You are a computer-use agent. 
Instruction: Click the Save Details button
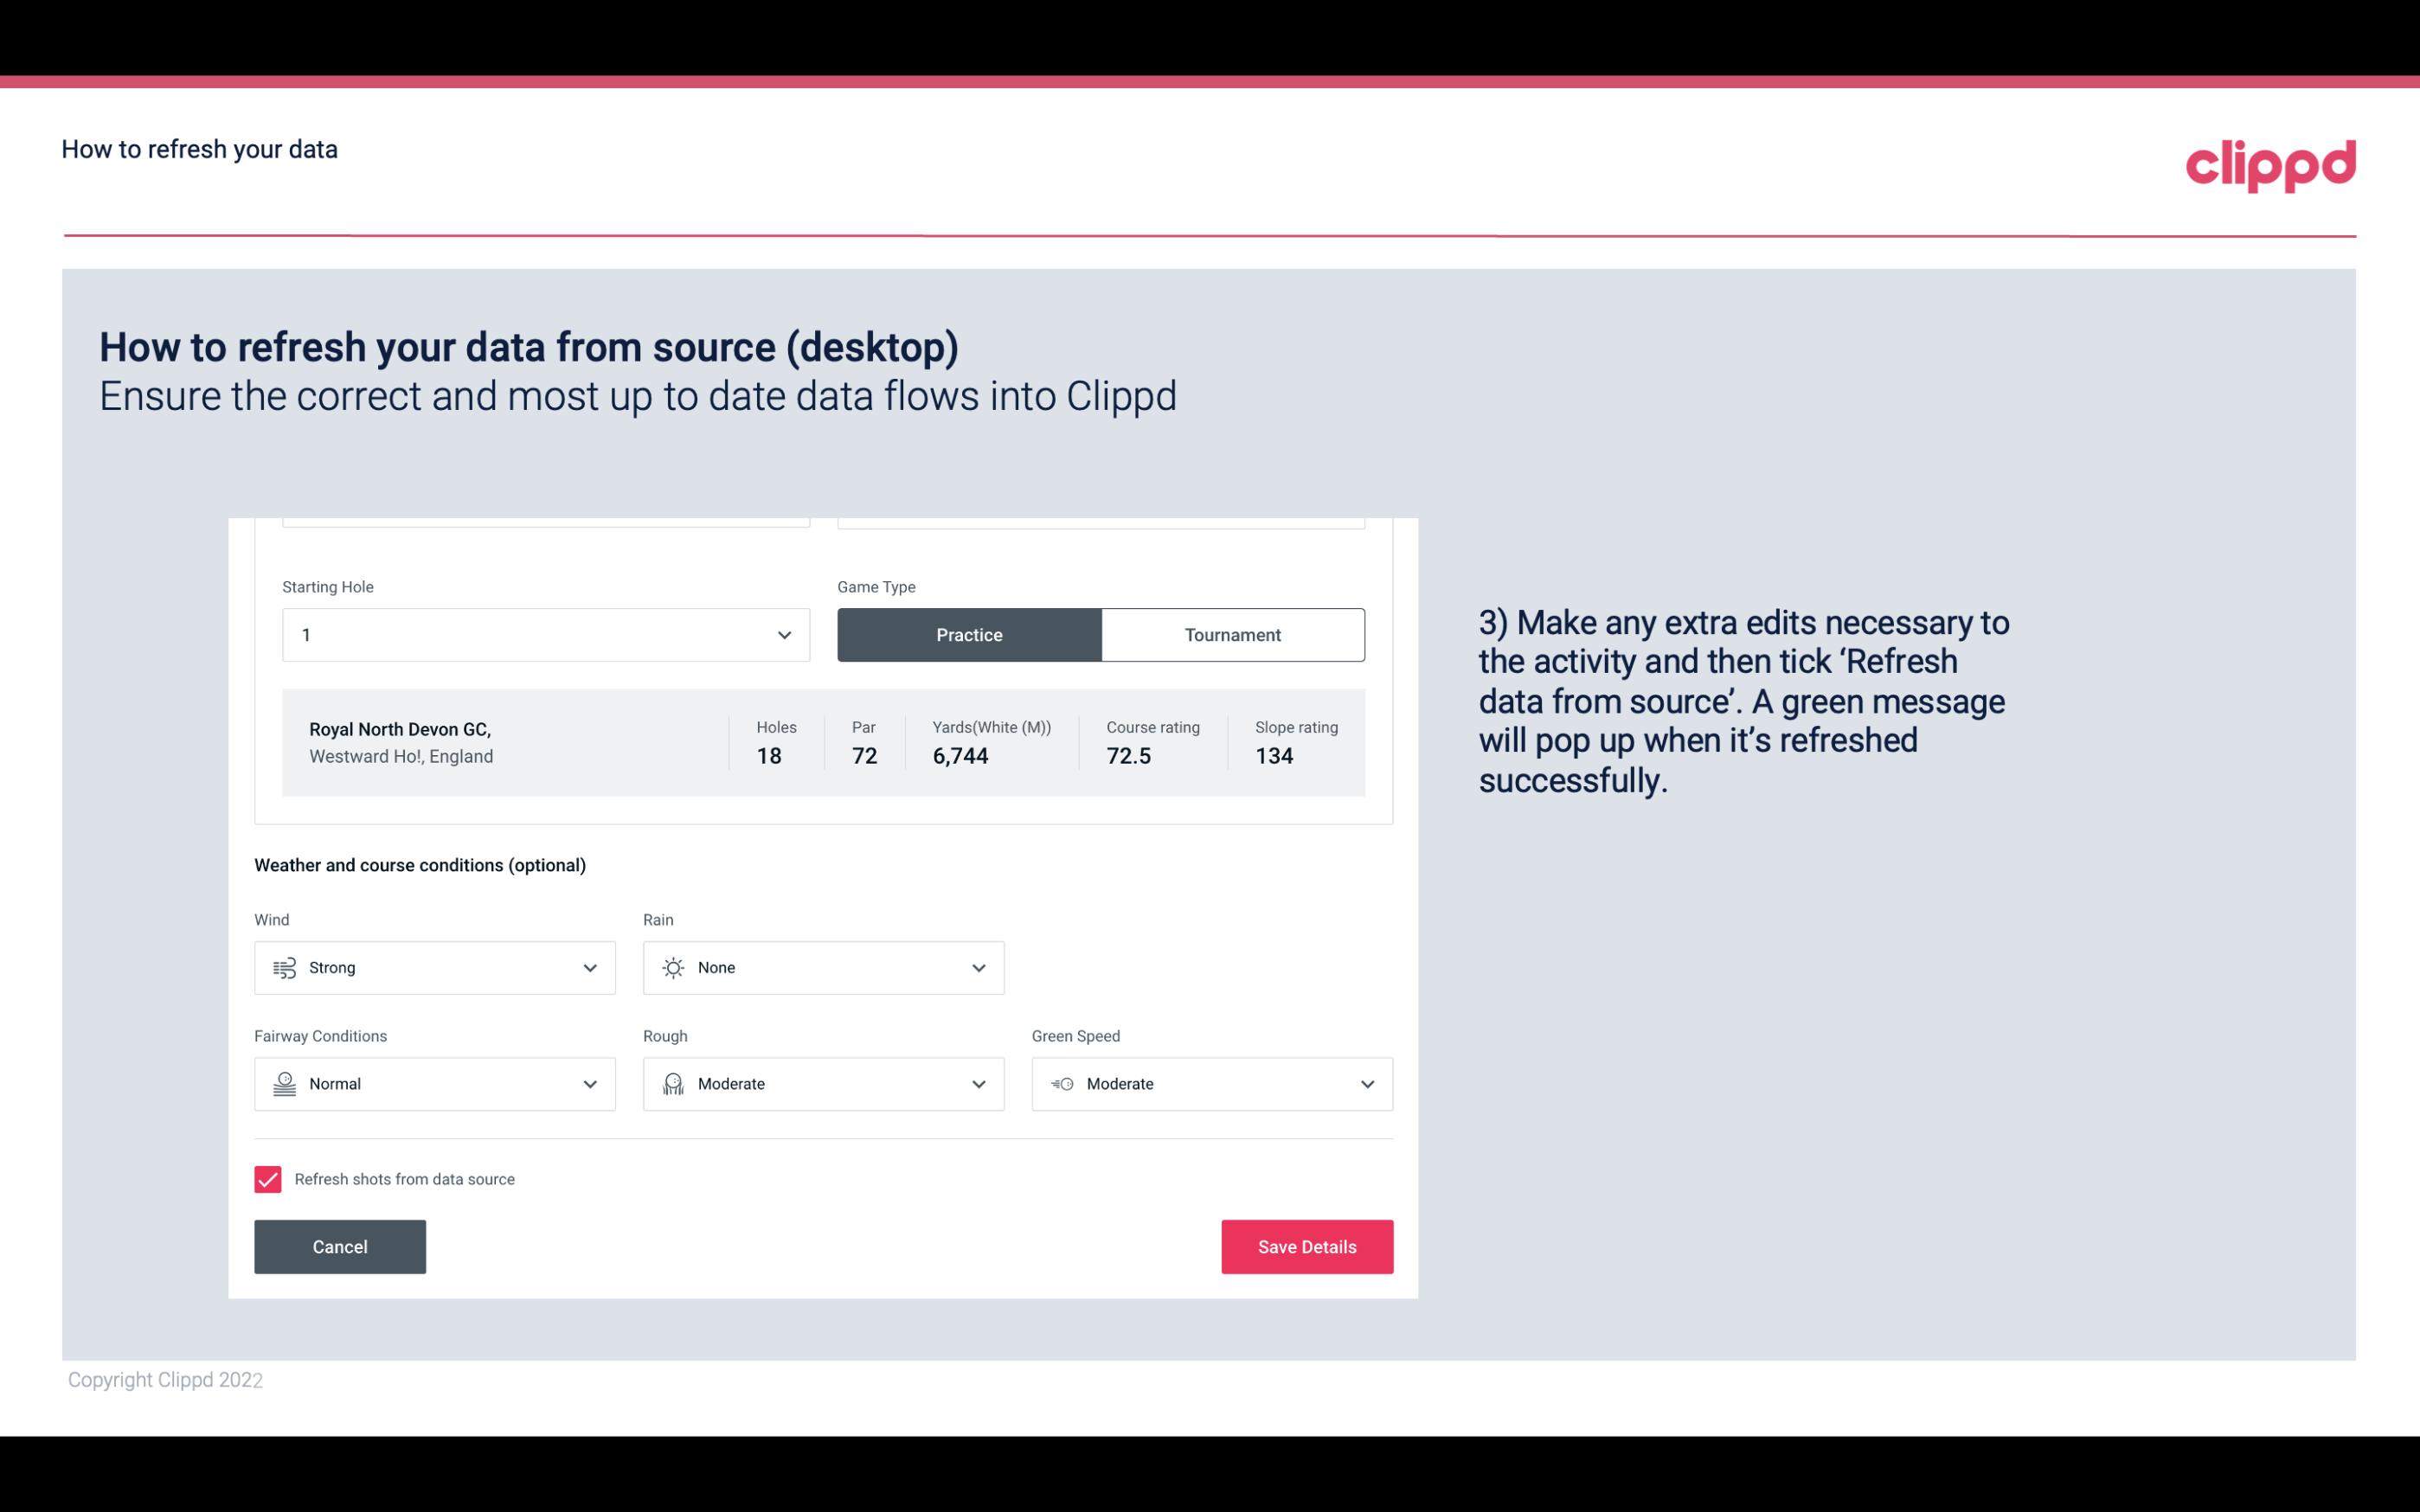tap(1306, 1246)
